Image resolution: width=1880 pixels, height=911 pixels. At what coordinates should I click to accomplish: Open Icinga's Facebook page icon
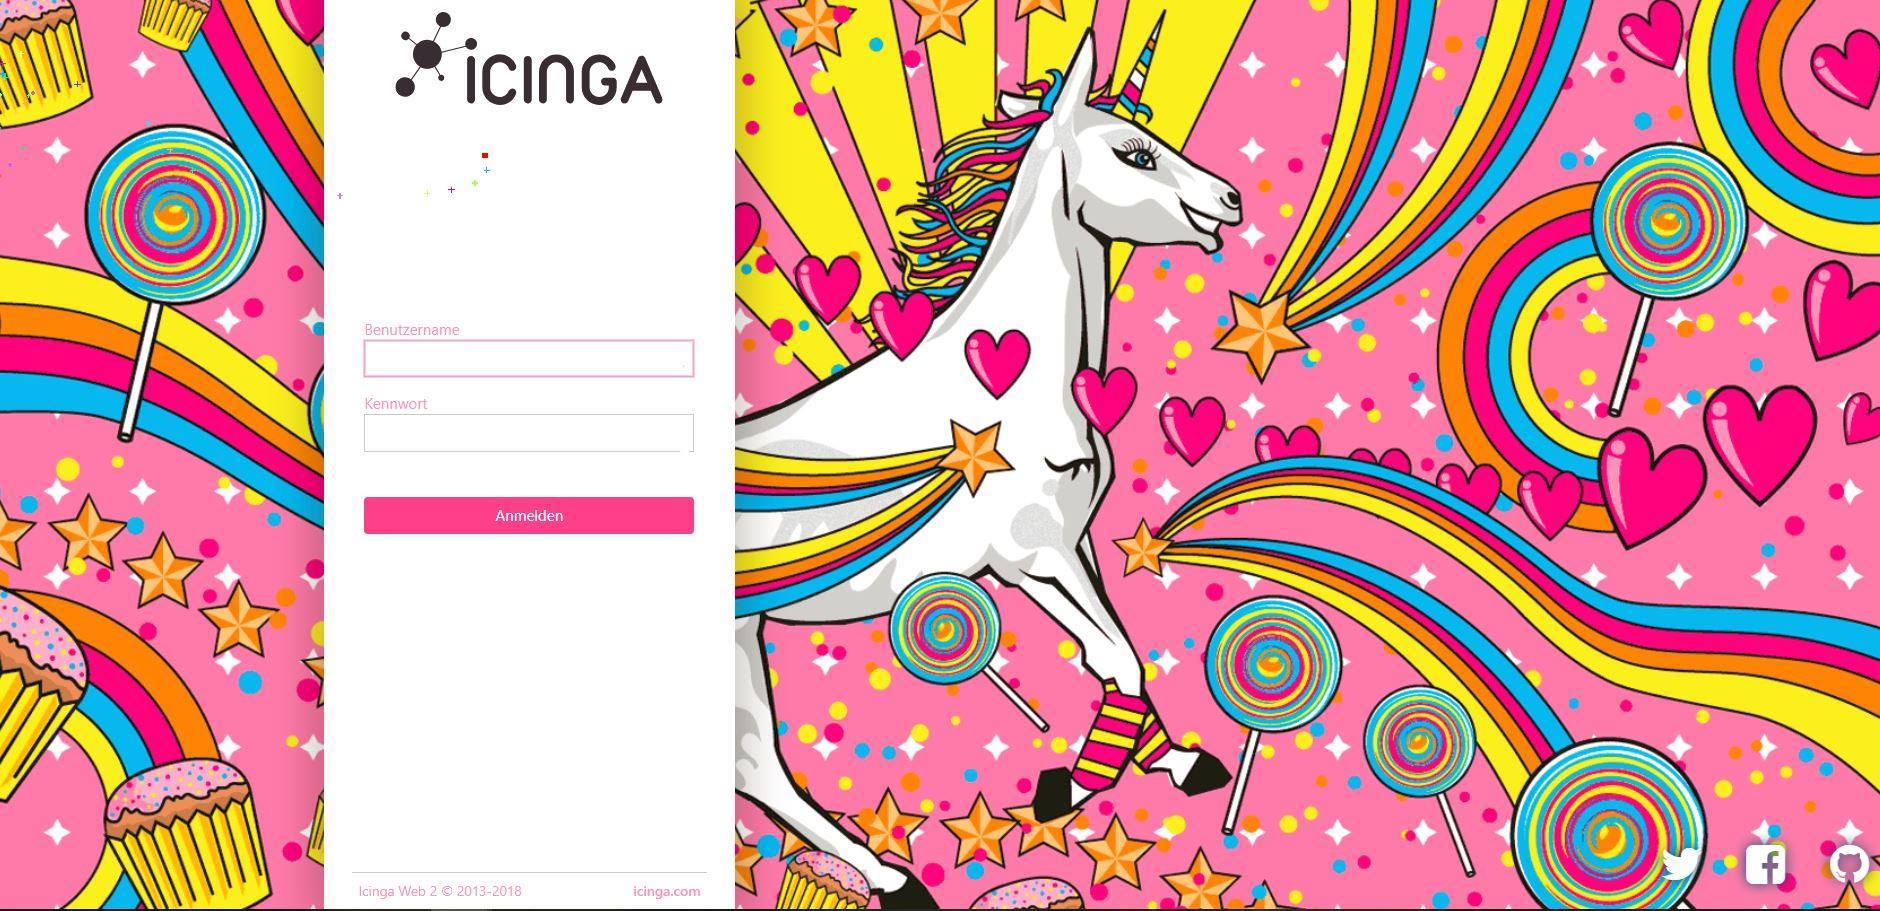click(x=1765, y=865)
